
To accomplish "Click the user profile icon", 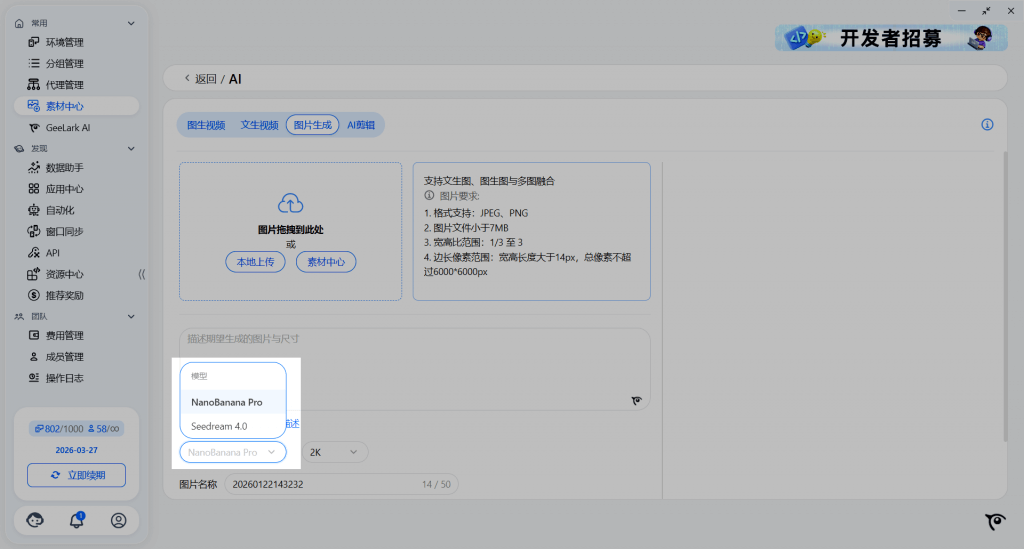I will click(x=119, y=520).
